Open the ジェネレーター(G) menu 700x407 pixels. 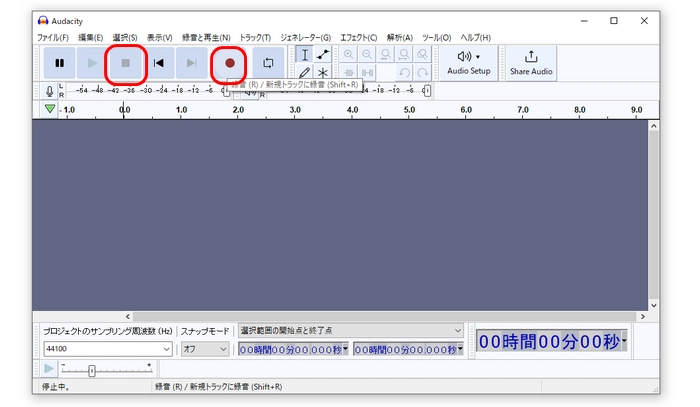(x=305, y=37)
